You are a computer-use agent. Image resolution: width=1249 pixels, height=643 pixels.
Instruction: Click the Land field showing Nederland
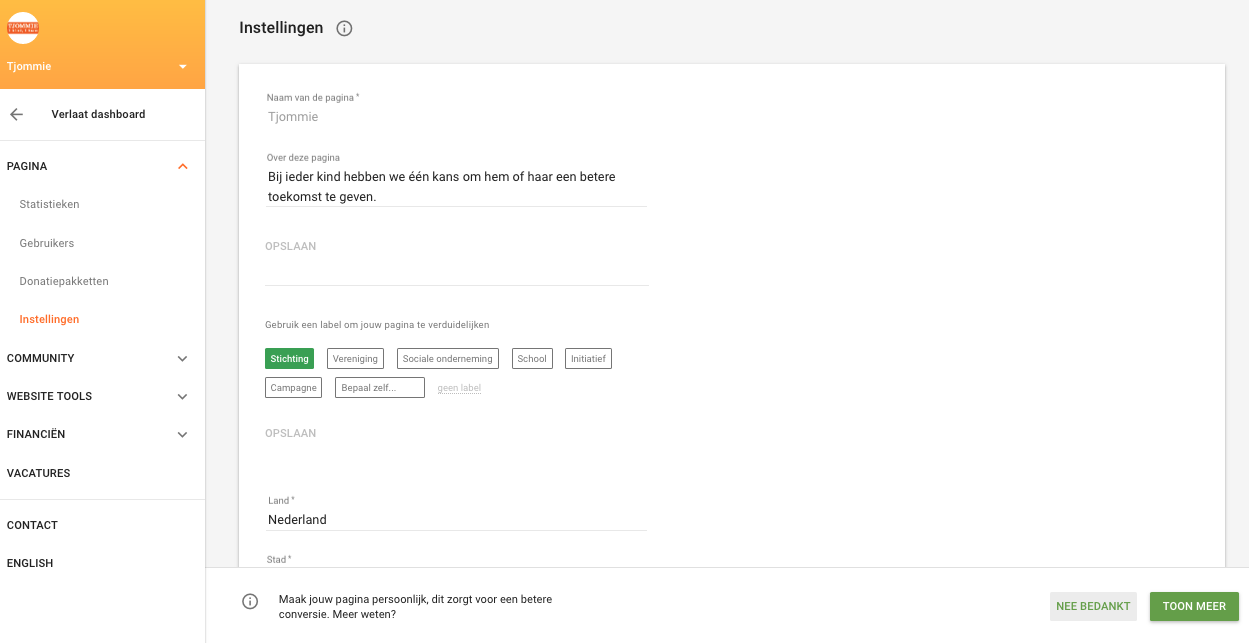coord(456,519)
